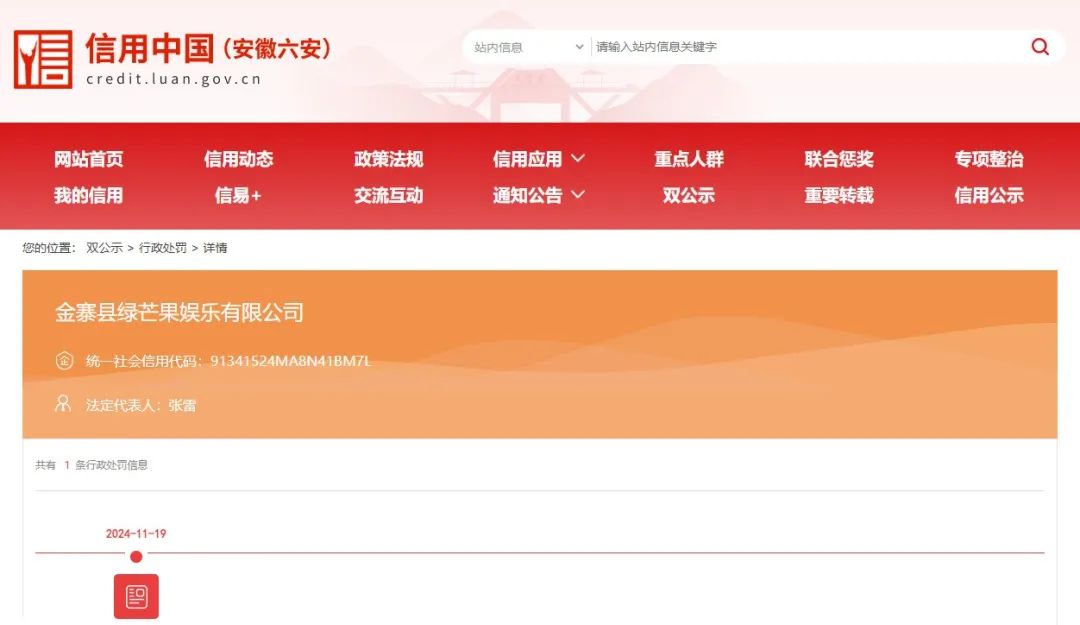Click the 行政处罚 breadcrumb link

point(163,248)
